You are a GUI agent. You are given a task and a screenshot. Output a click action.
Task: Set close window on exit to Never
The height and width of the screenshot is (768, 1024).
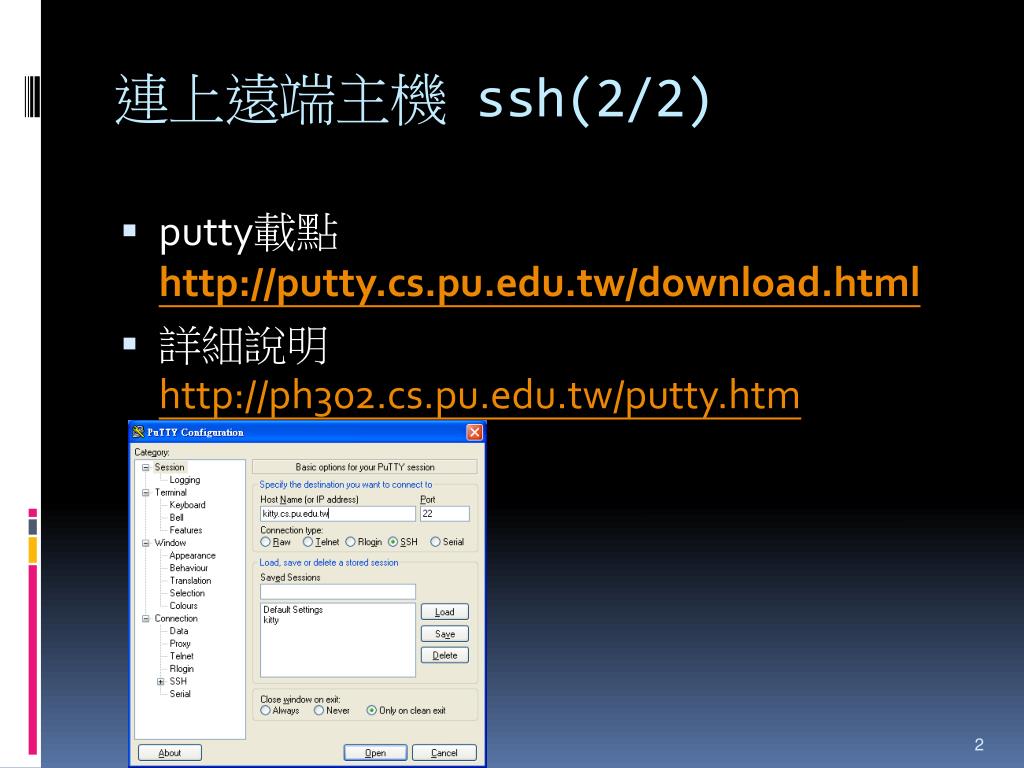click(319, 711)
